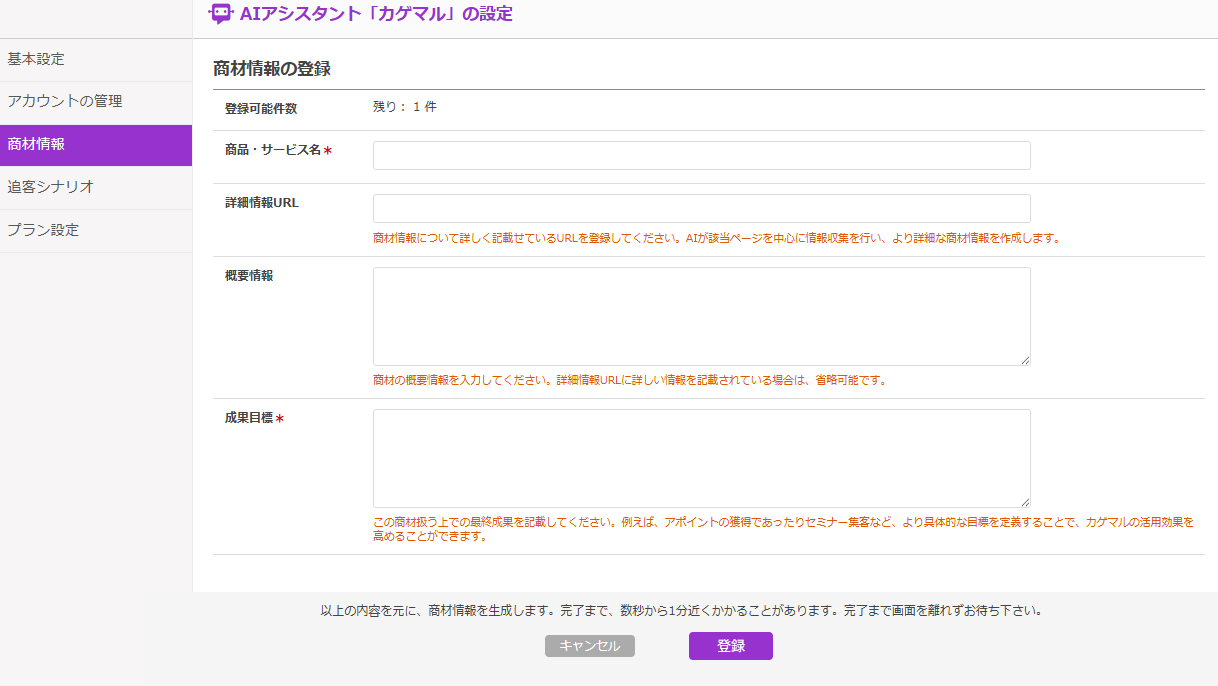Click the Kagemaru robot chat icon
This screenshot has width=1218, height=686.
[x=220, y=14]
